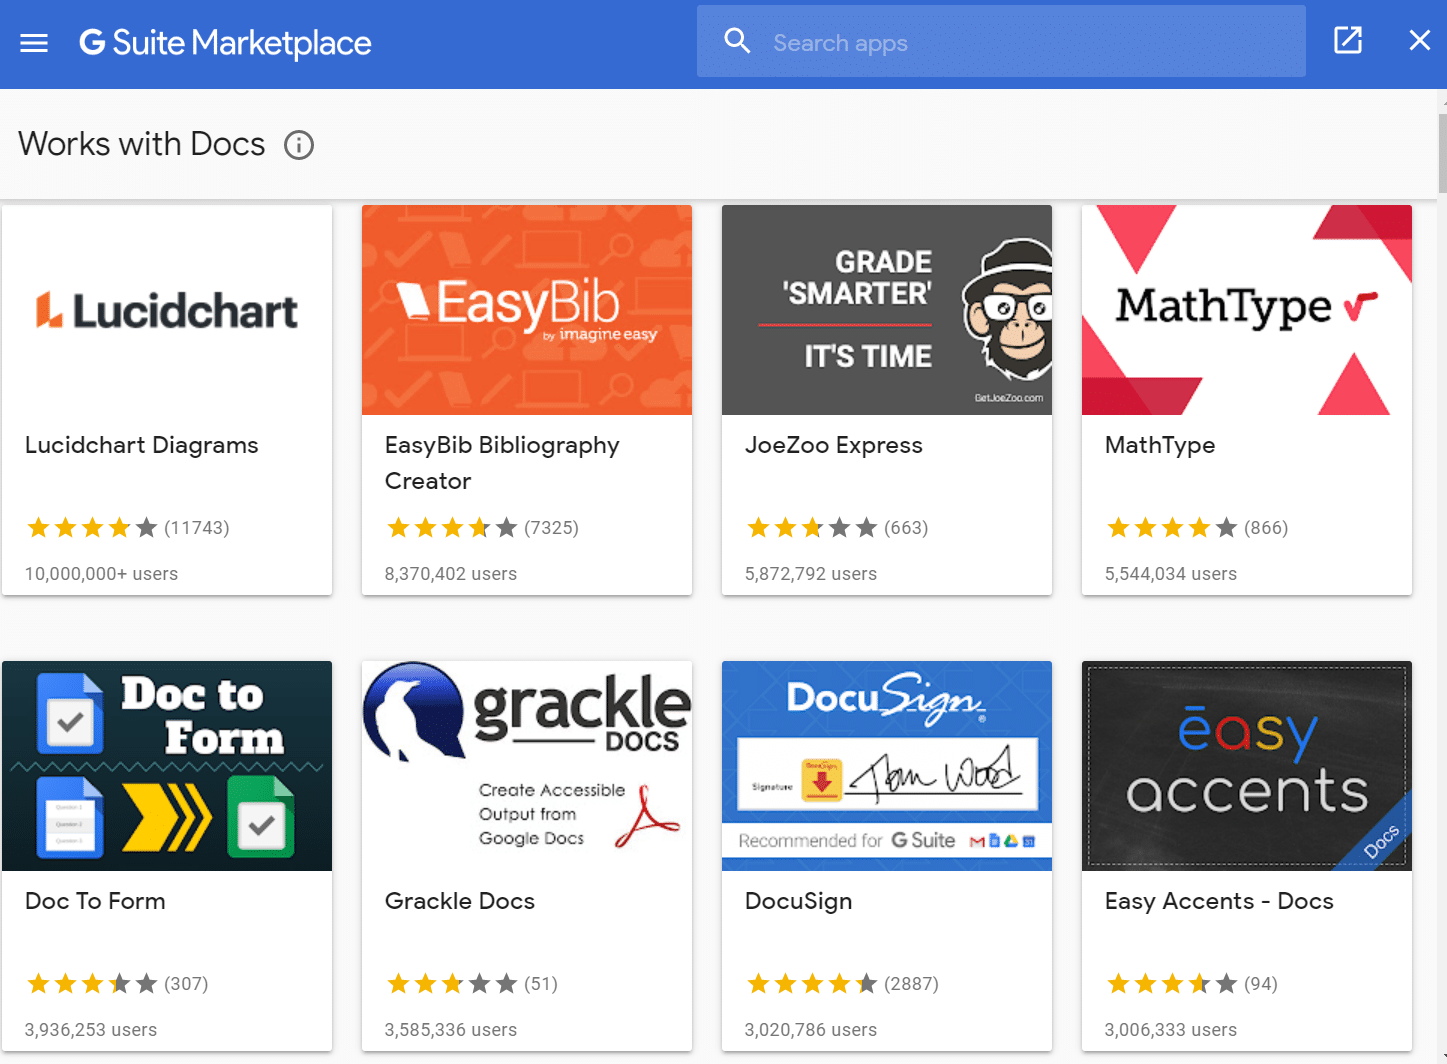The image size is (1447, 1064).
Task: Select the DocuSign signature banner image
Action: tap(887, 766)
